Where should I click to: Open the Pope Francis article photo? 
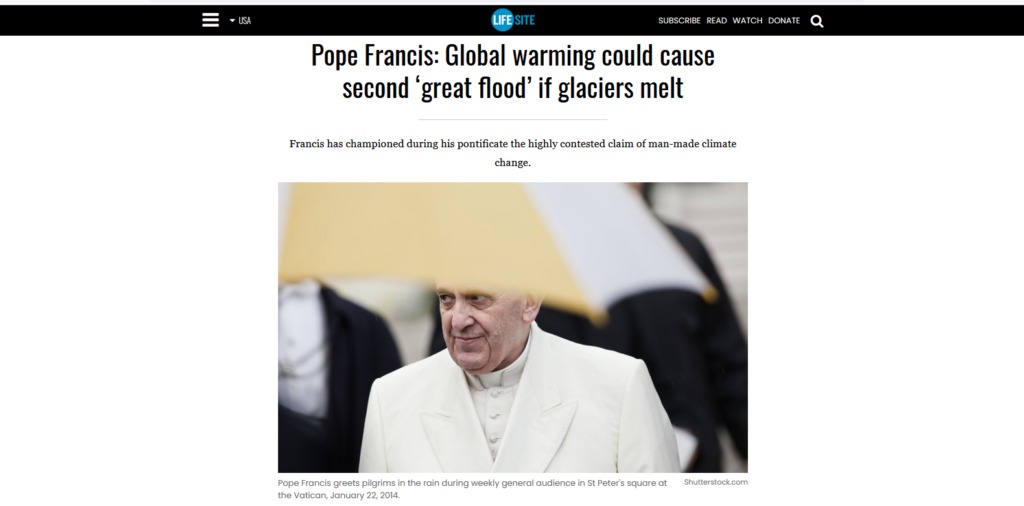[513, 327]
